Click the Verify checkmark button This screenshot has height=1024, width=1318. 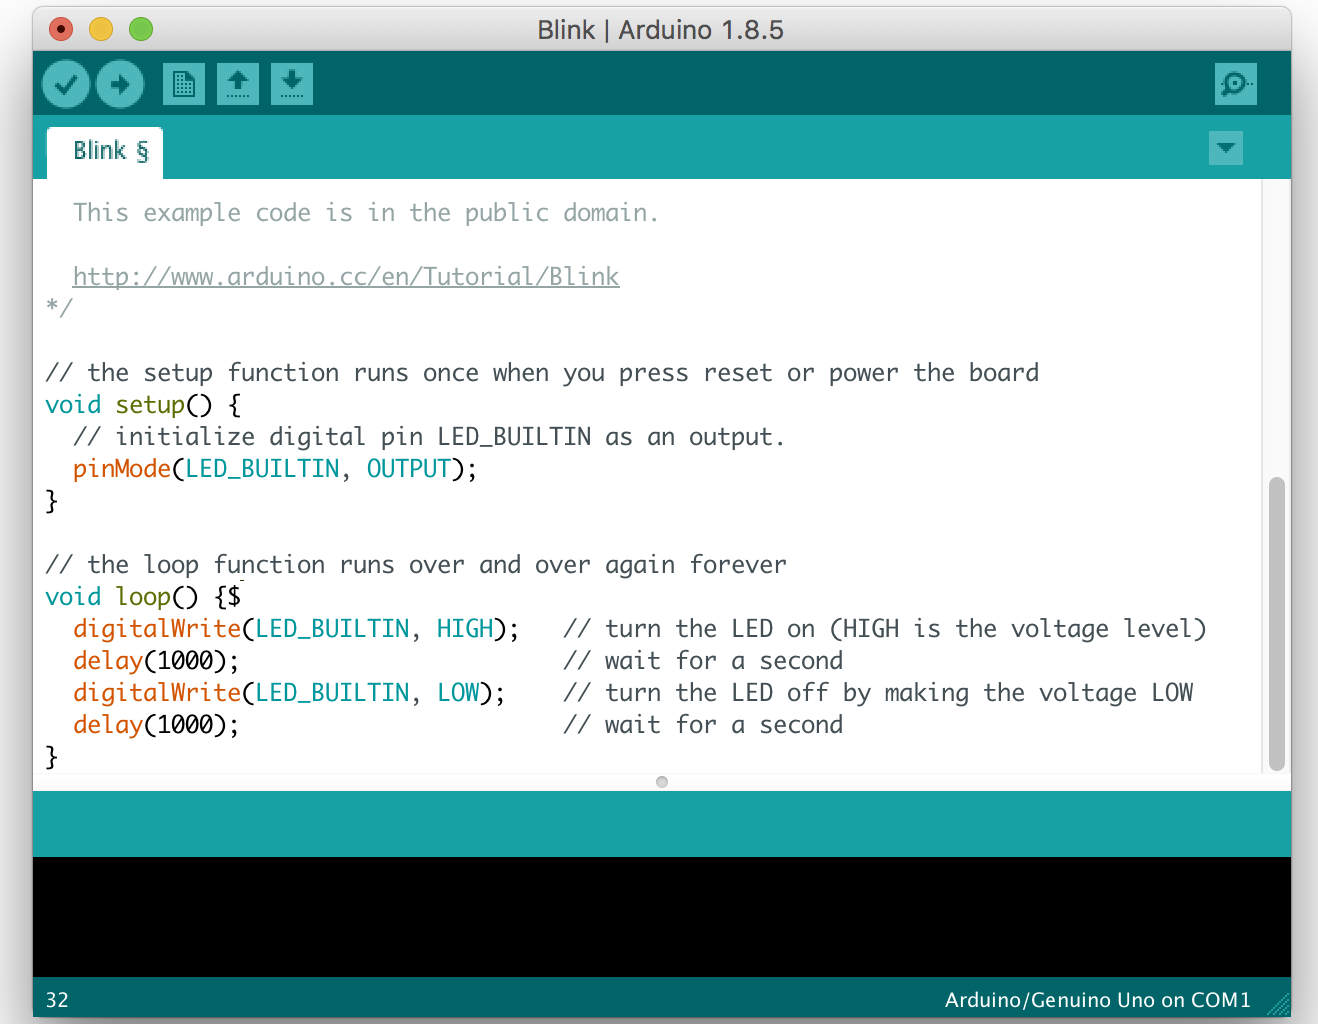click(66, 84)
